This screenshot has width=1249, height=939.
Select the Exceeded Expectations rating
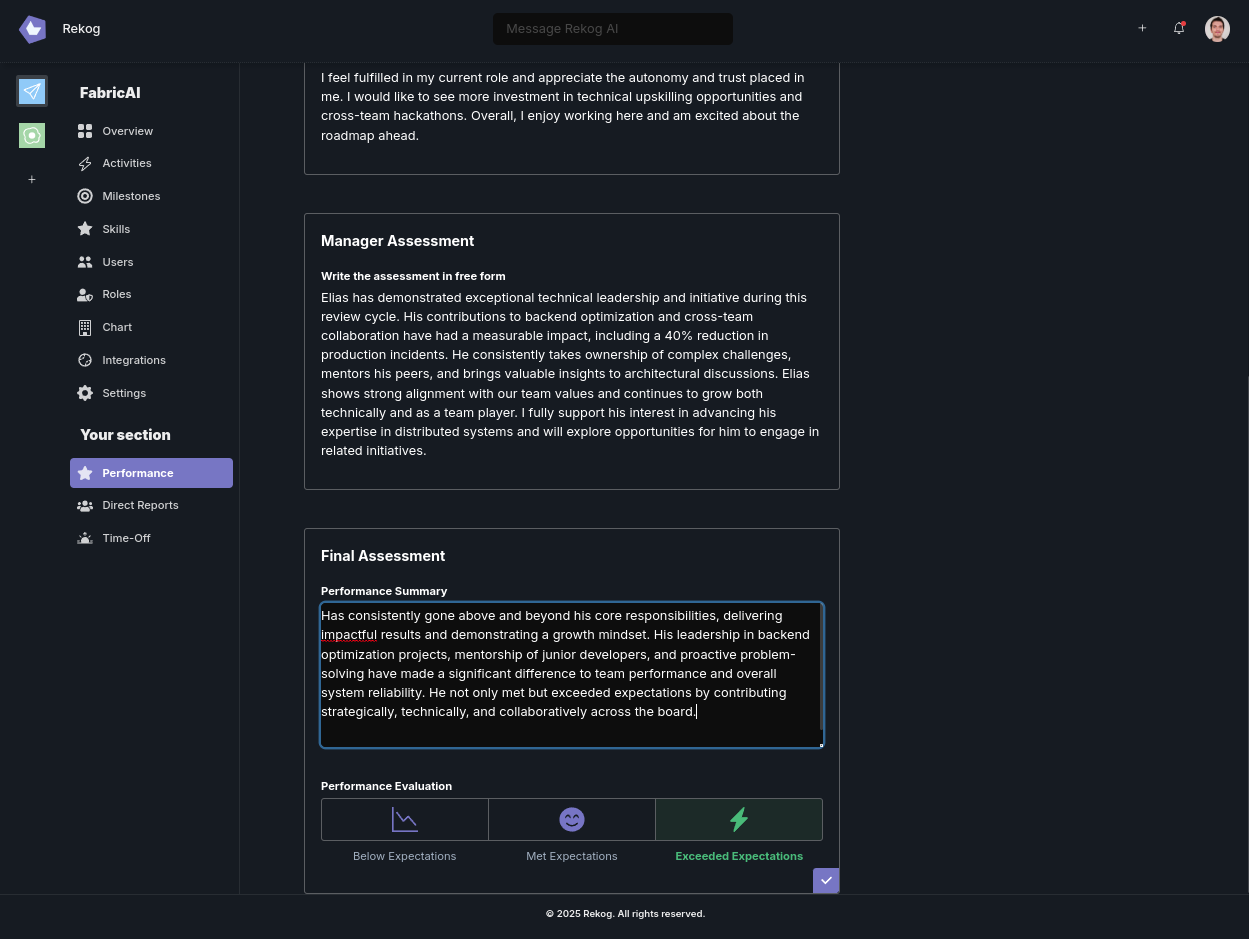pyautogui.click(x=739, y=820)
